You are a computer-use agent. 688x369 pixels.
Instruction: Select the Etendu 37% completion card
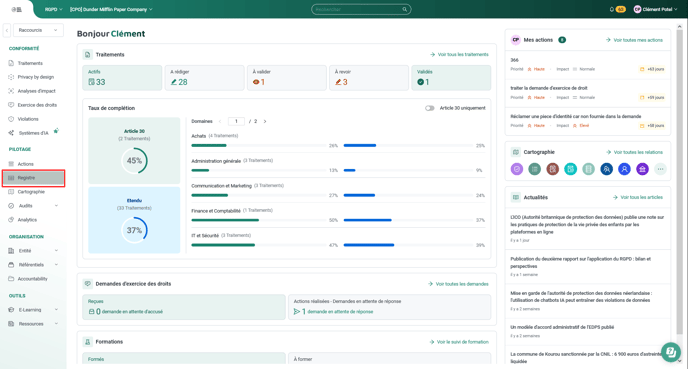click(134, 220)
